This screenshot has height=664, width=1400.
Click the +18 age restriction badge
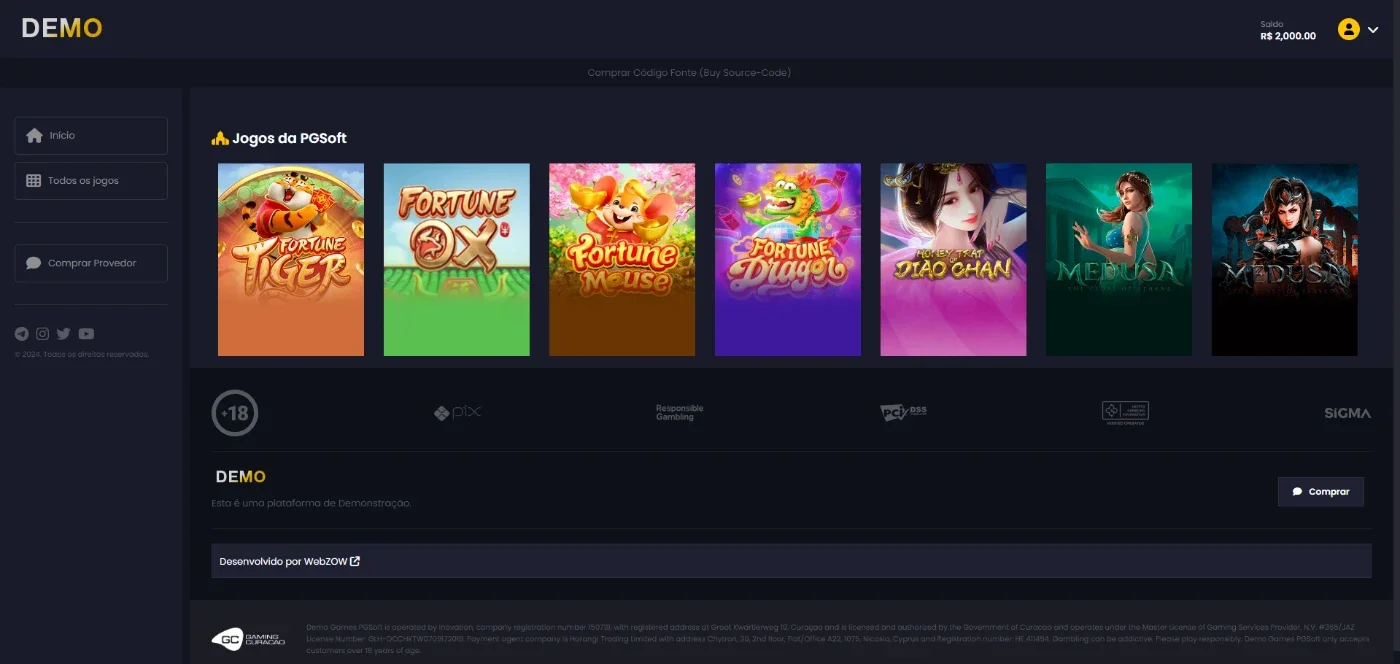point(235,413)
